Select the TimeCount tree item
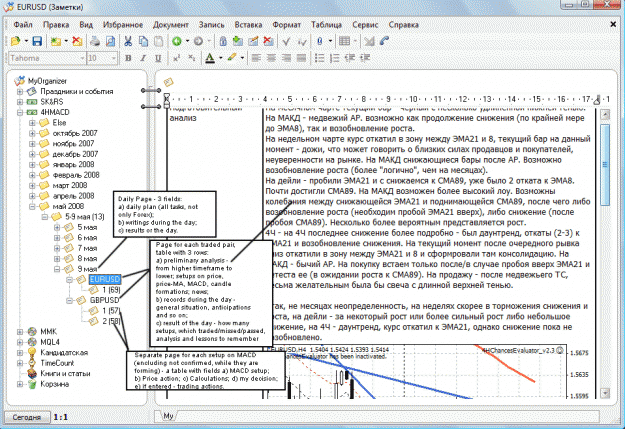 (x=57, y=363)
